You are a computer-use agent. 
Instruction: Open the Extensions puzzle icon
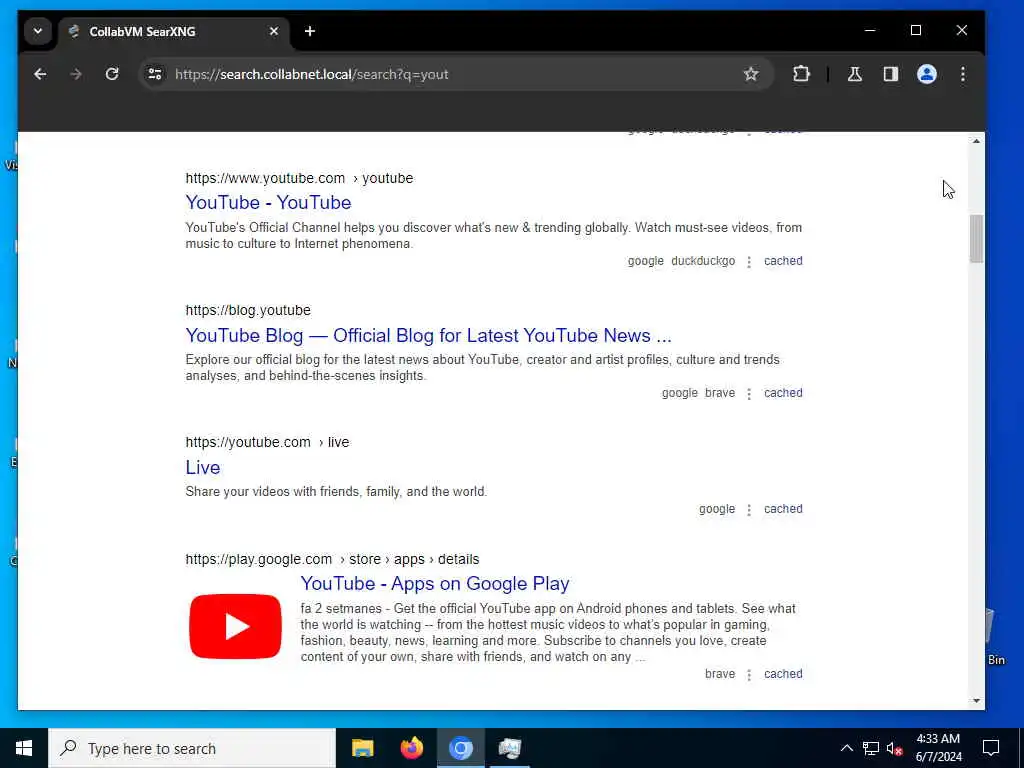pyautogui.click(x=801, y=74)
